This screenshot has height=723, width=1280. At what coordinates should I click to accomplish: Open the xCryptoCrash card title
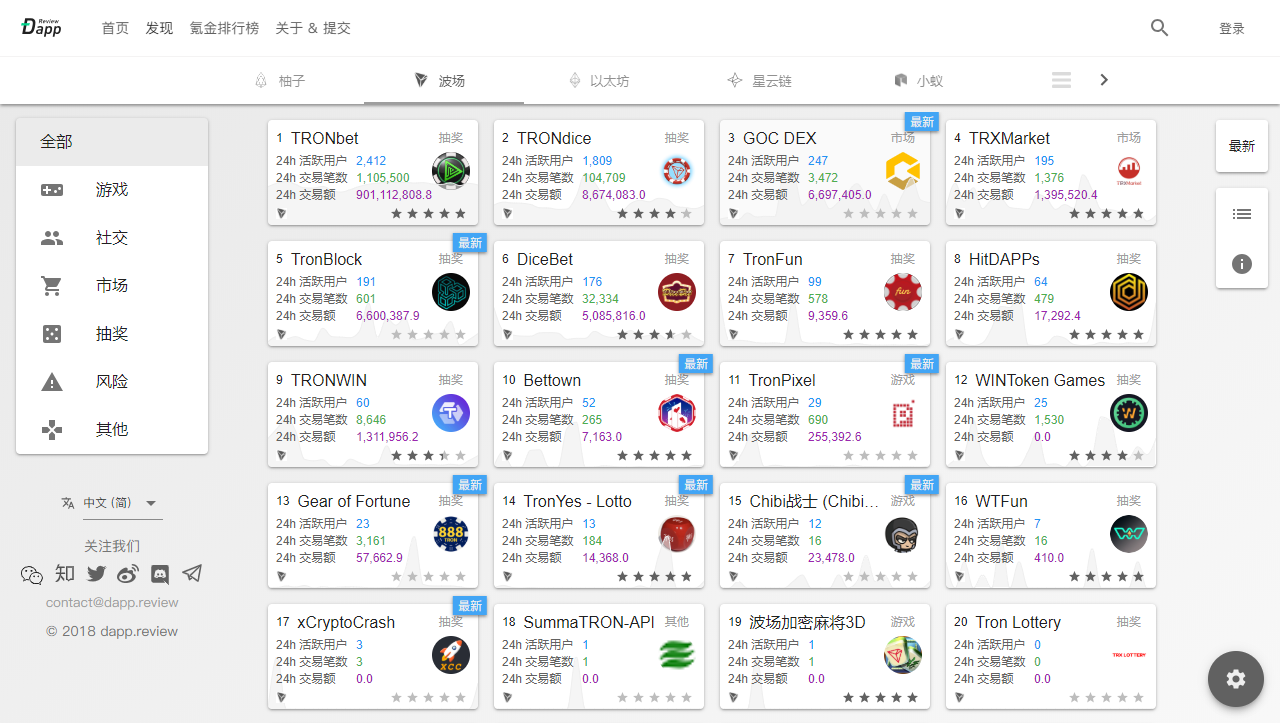346,622
